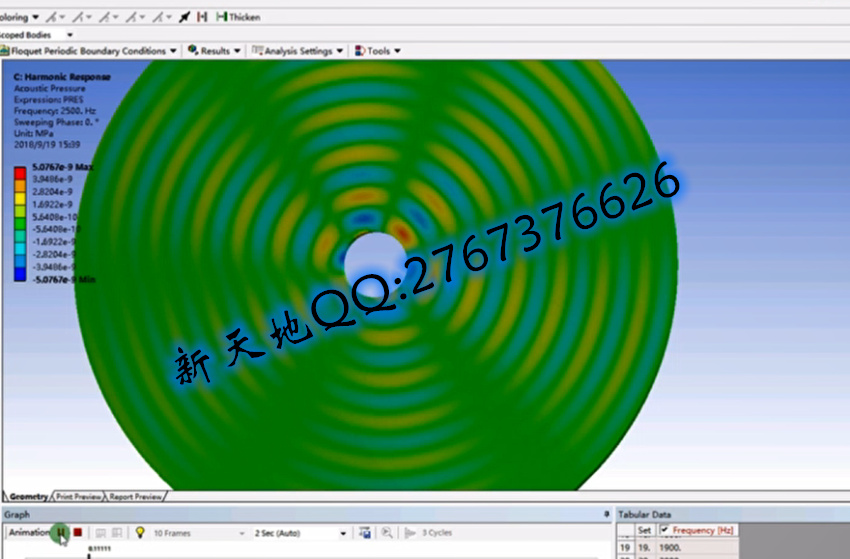Click the Tabular Data panel title

pyautogui.click(x=644, y=515)
